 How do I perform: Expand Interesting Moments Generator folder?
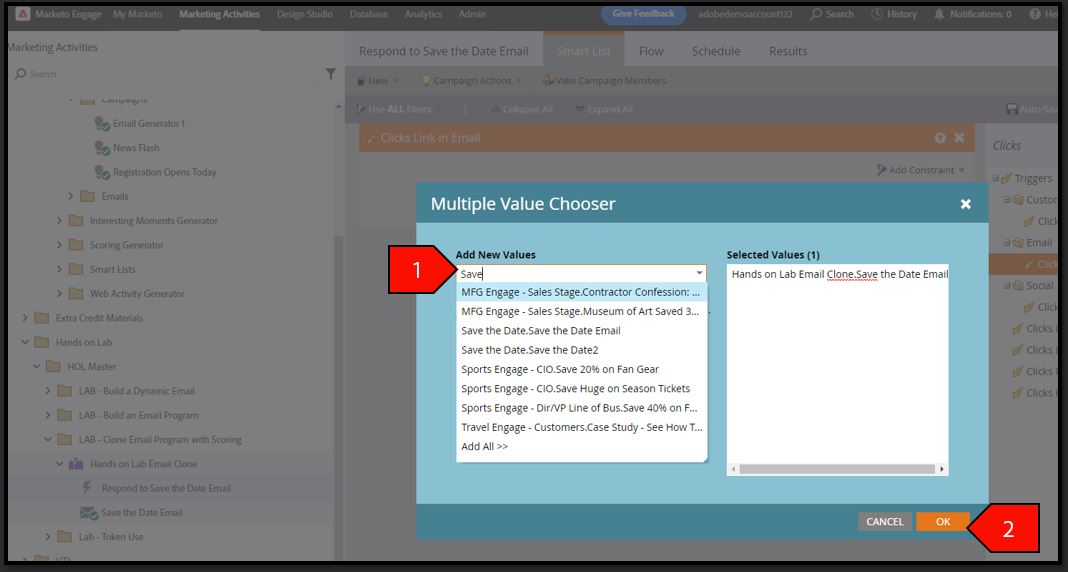59,221
